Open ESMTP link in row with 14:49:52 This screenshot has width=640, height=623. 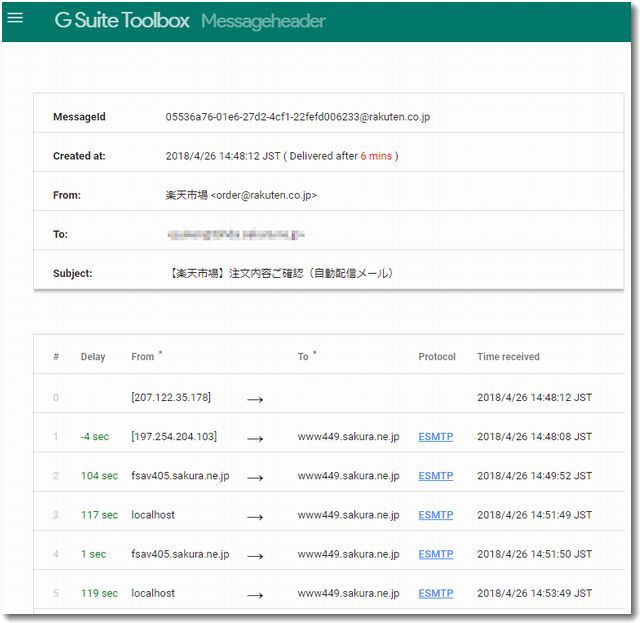pos(436,476)
